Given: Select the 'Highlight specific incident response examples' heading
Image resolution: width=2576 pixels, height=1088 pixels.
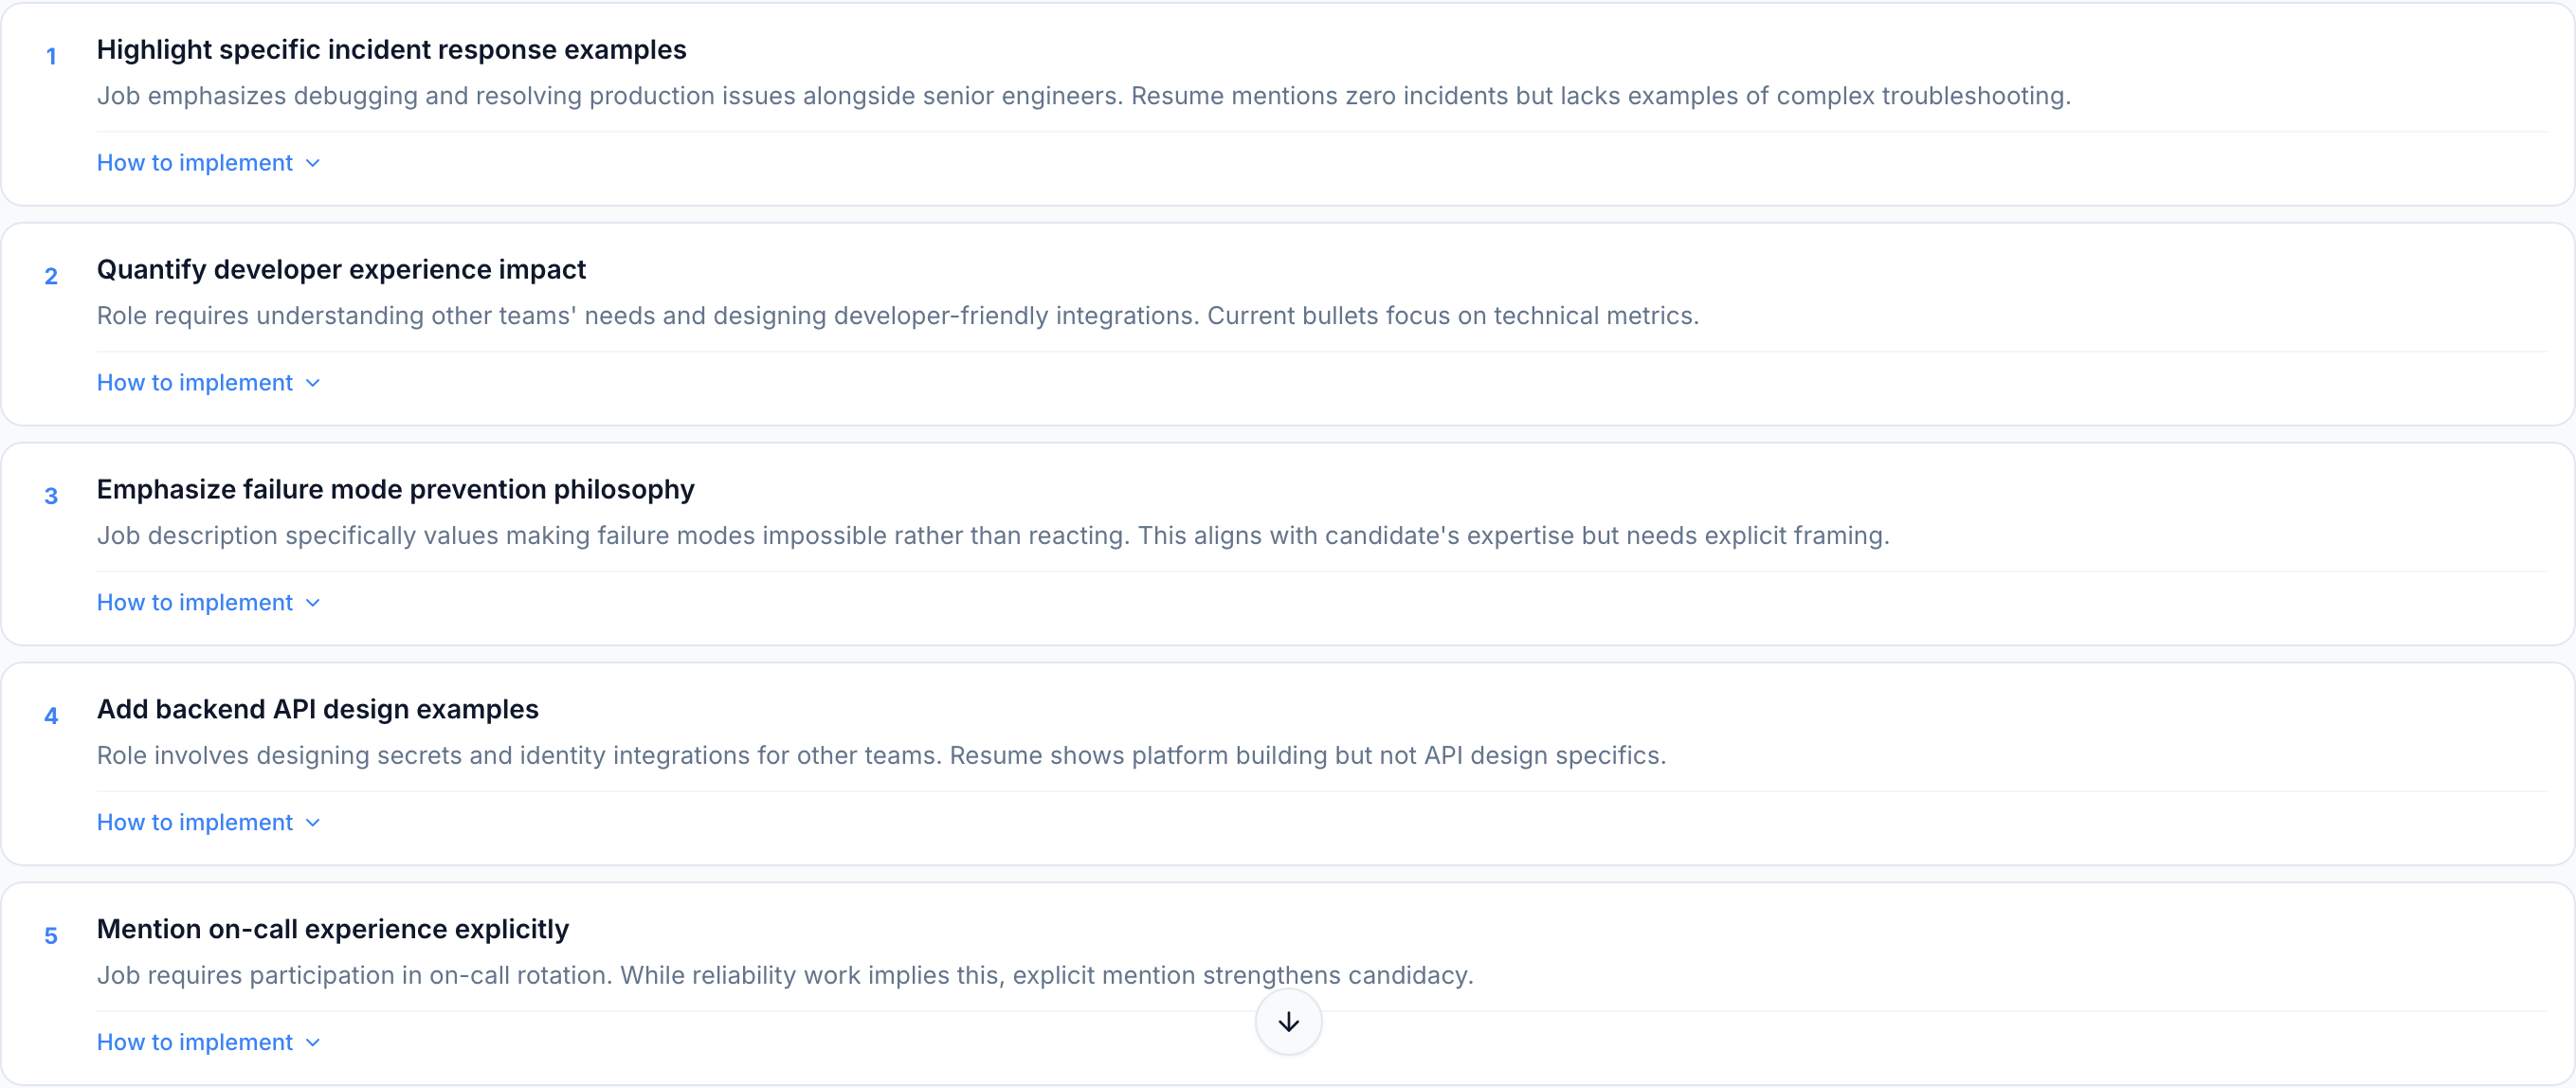Looking at the screenshot, I should coord(391,50).
